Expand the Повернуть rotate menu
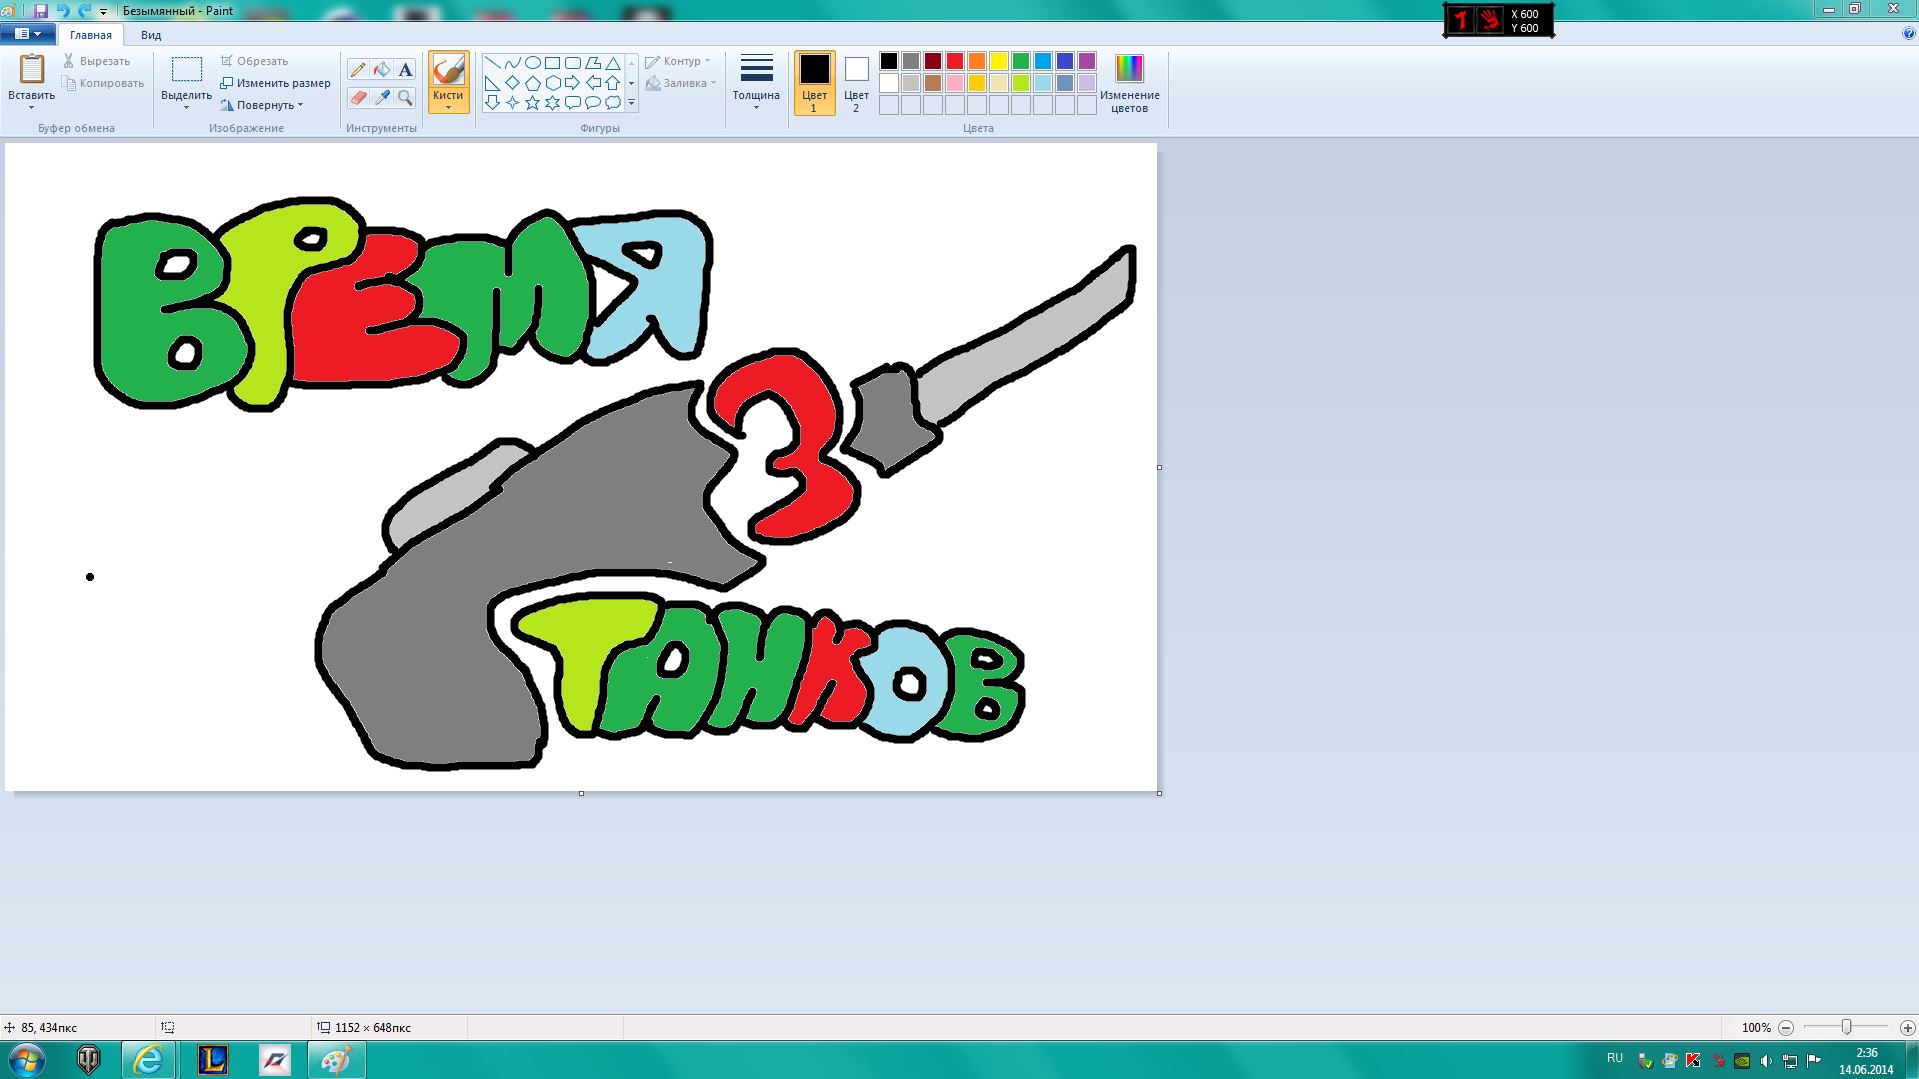This screenshot has height=1079, width=1919. pos(262,105)
